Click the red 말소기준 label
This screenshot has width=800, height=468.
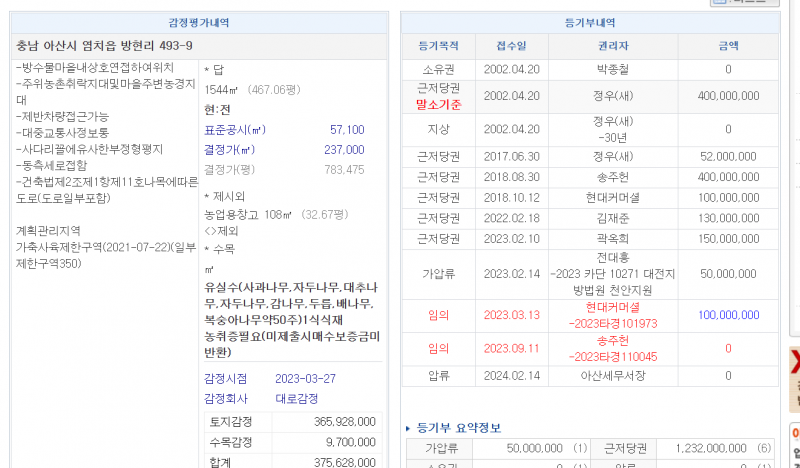click(438, 104)
